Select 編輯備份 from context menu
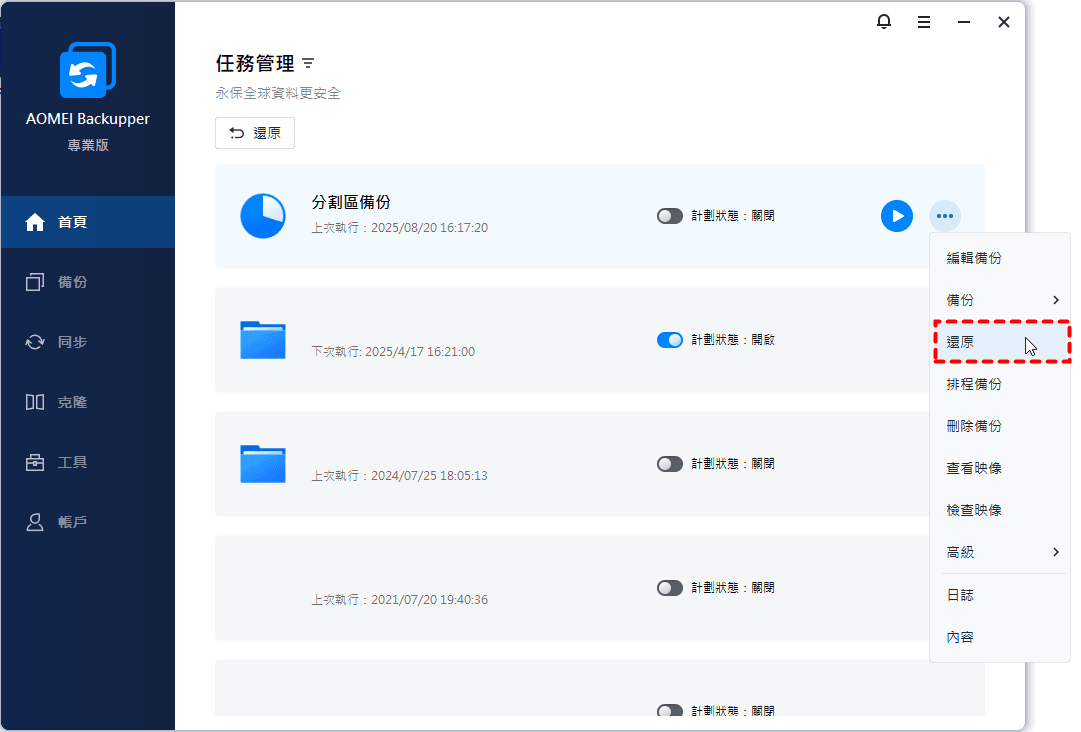The width and height of the screenshot is (1081, 732). click(1000, 258)
